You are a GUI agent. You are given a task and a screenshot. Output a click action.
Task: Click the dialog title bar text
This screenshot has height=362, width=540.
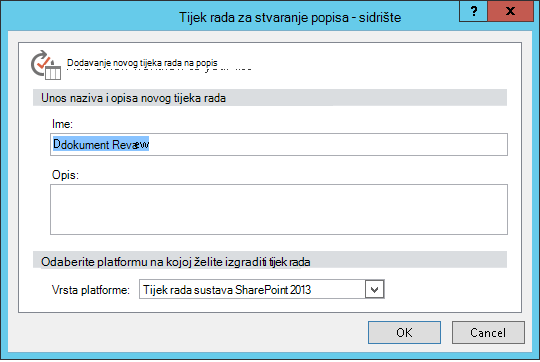[290, 17]
